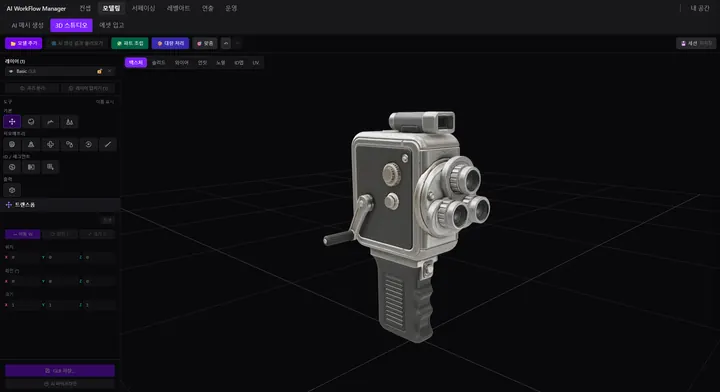720x392 pixels.
Task: Switch to the 3D 스튜디오 tab
Action: (x=71, y=25)
